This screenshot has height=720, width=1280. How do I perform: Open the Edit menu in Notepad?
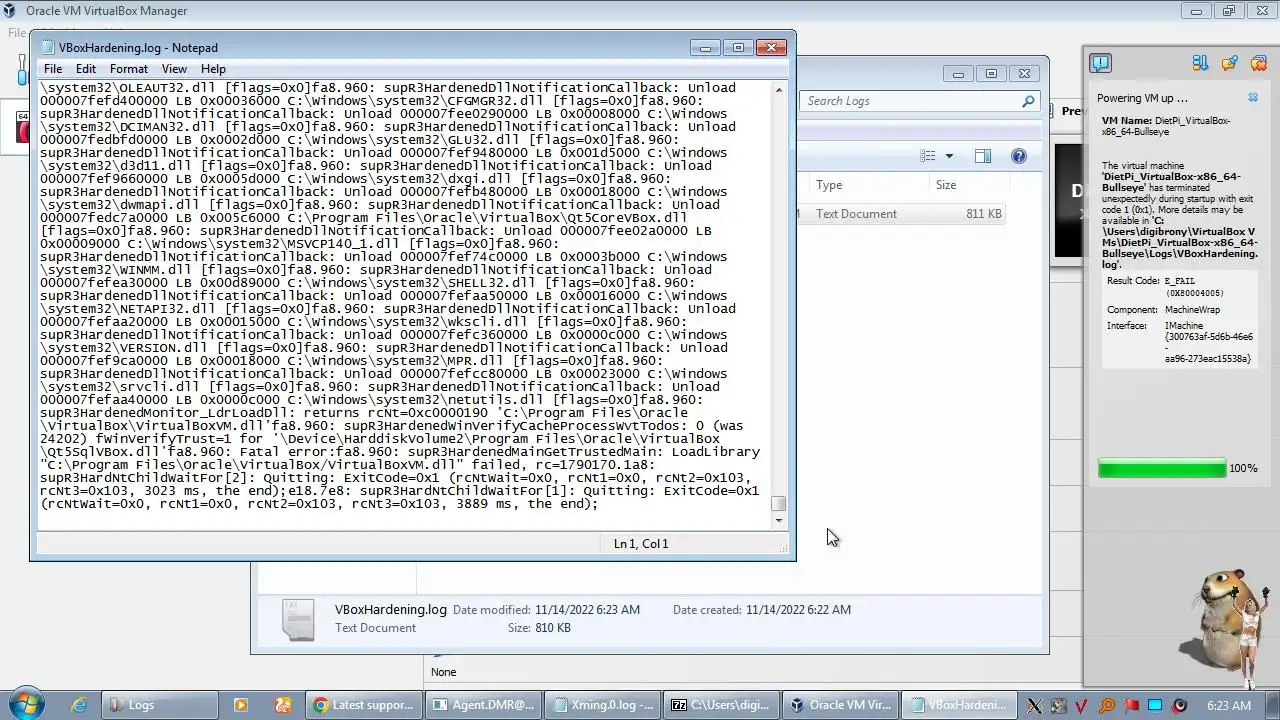click(86, 69)
